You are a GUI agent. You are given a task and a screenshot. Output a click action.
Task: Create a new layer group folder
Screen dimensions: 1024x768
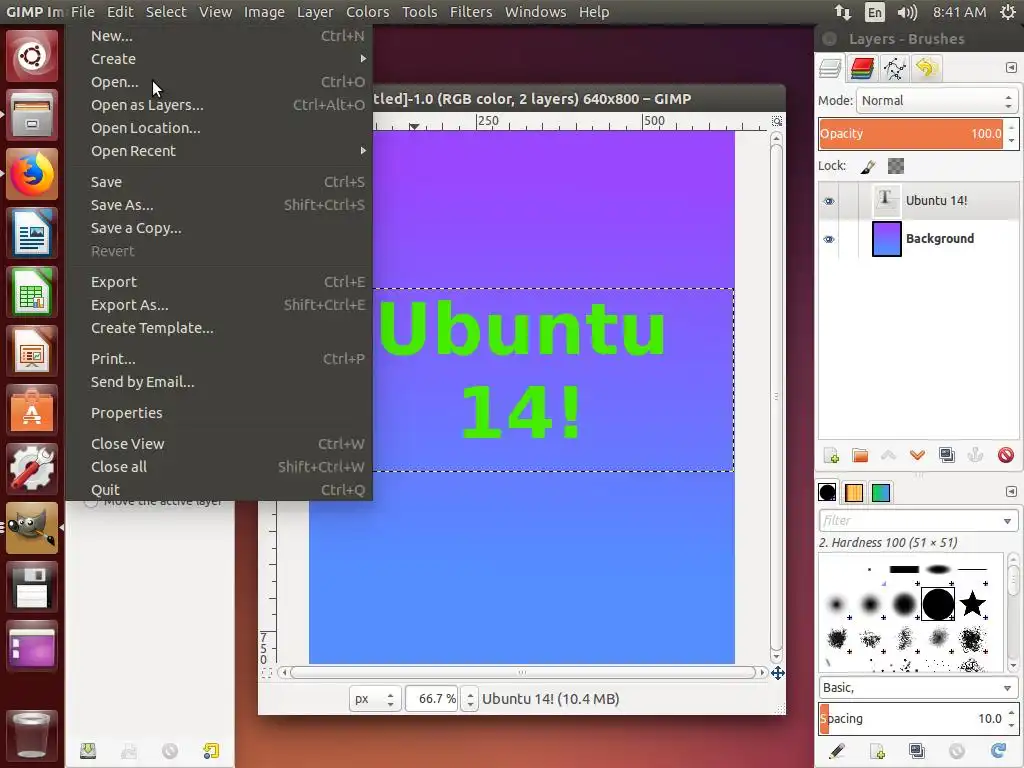point(860,455)
